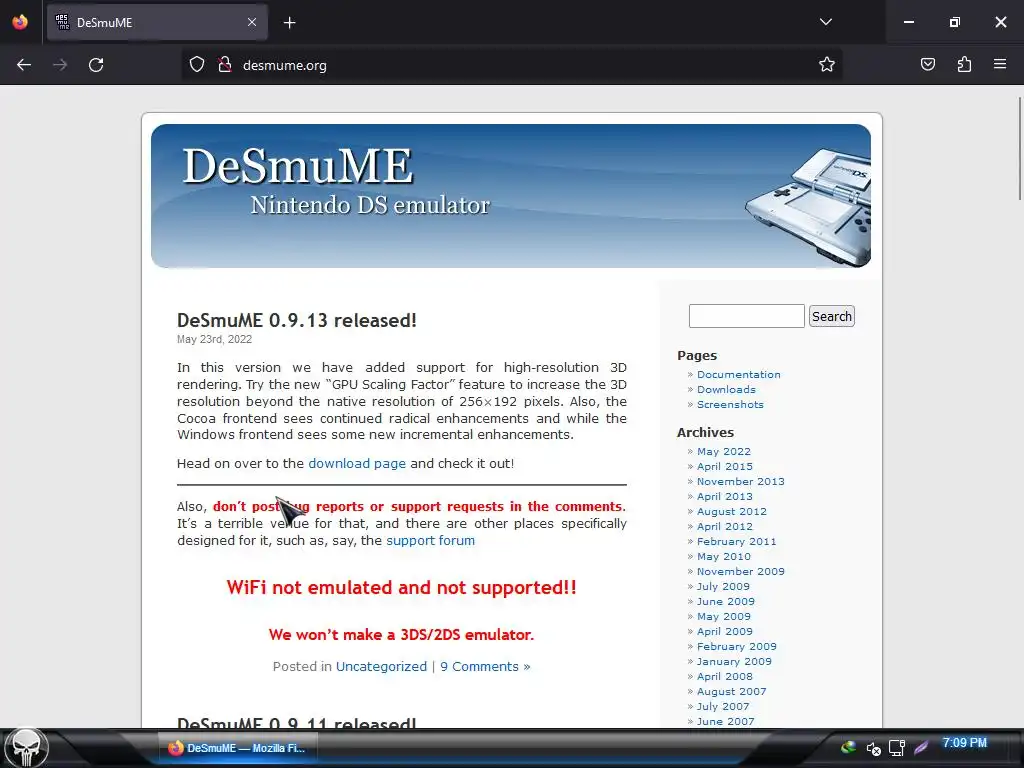This screenshot has height=768, width=1024.
Task: Open the support forum link
Action: [x=430, y=540]
